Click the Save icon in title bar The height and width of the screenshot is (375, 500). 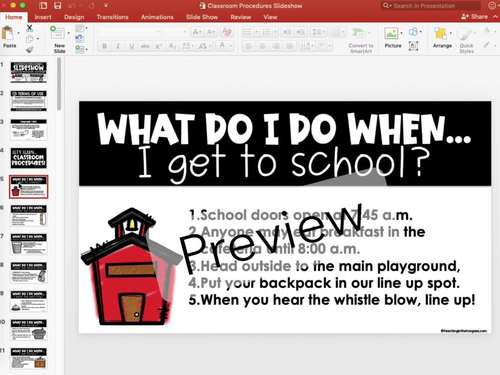[x=58, y=6]
